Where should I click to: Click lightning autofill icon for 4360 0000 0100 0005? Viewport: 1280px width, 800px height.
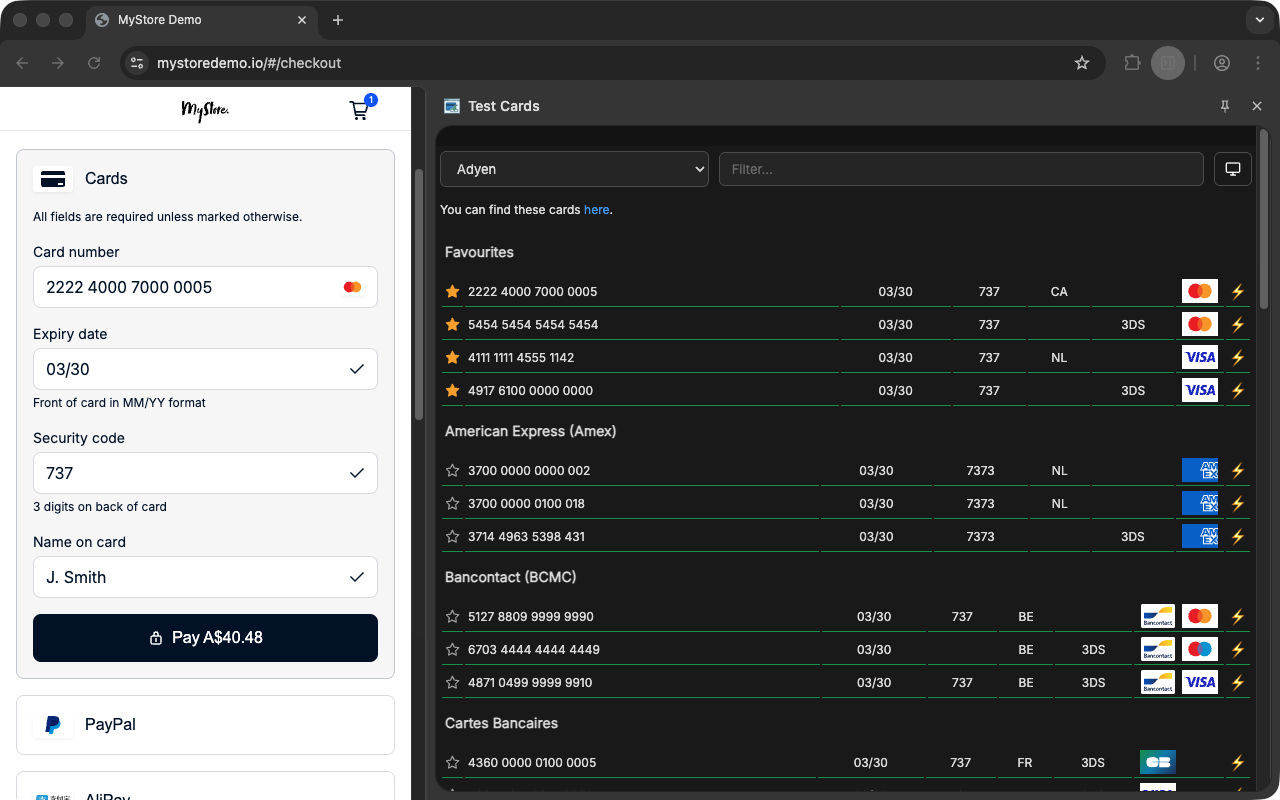[1237, 762]
